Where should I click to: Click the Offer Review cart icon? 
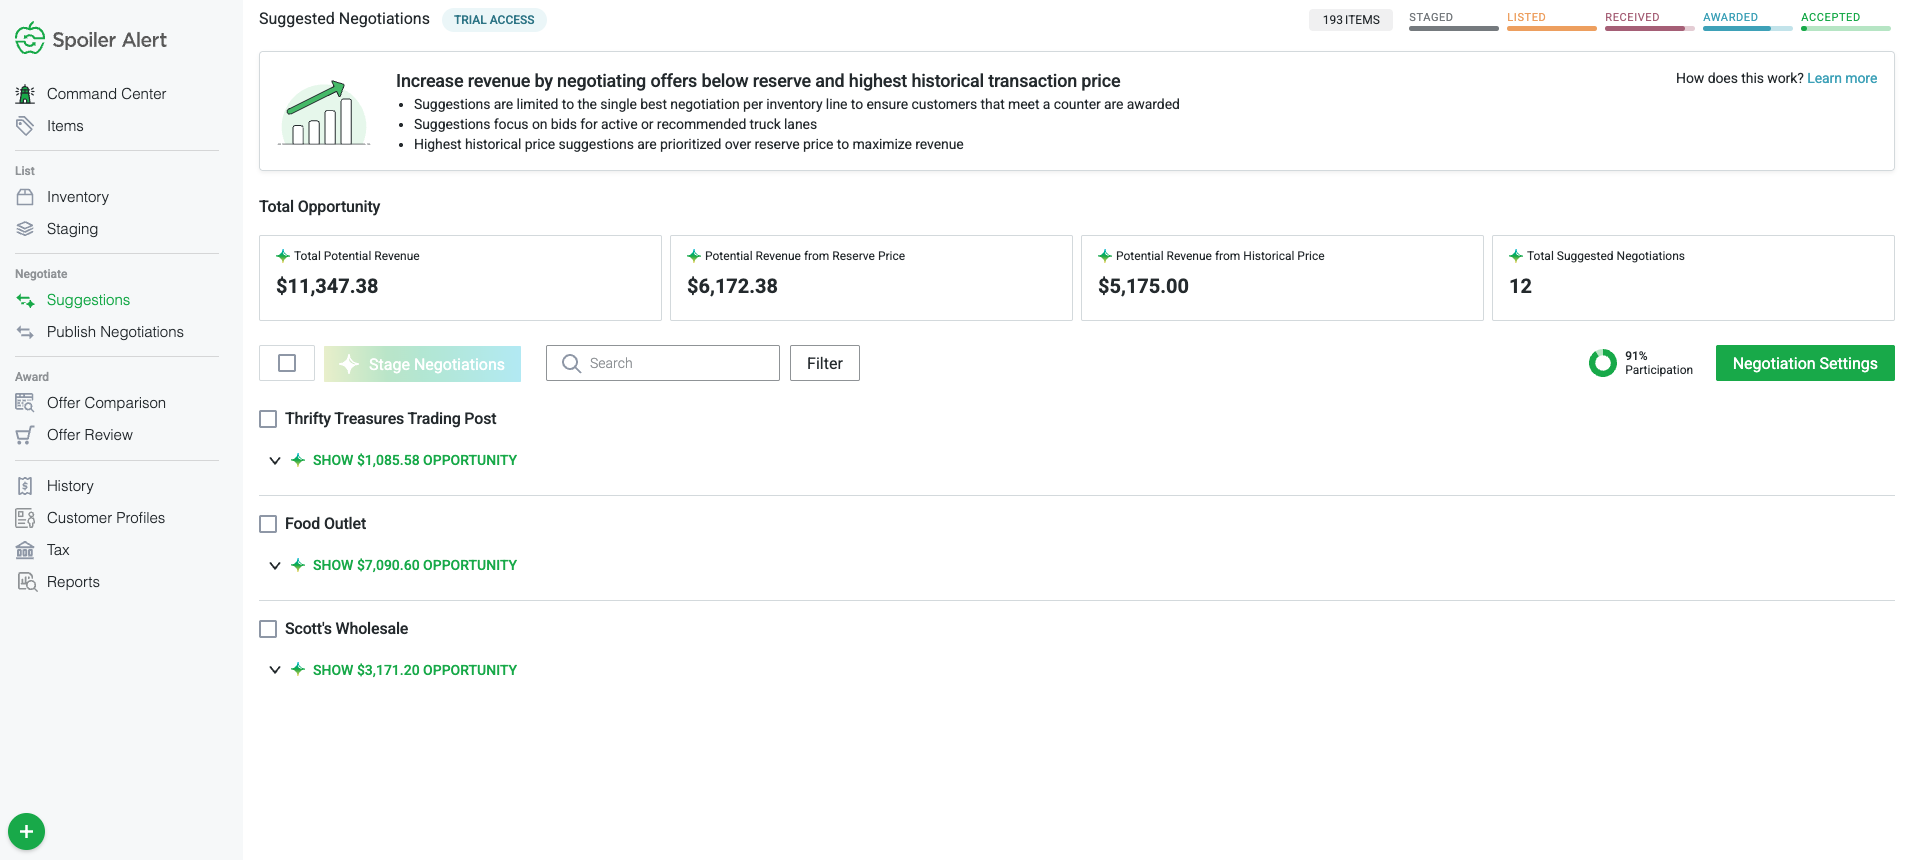tap(25, 435)
